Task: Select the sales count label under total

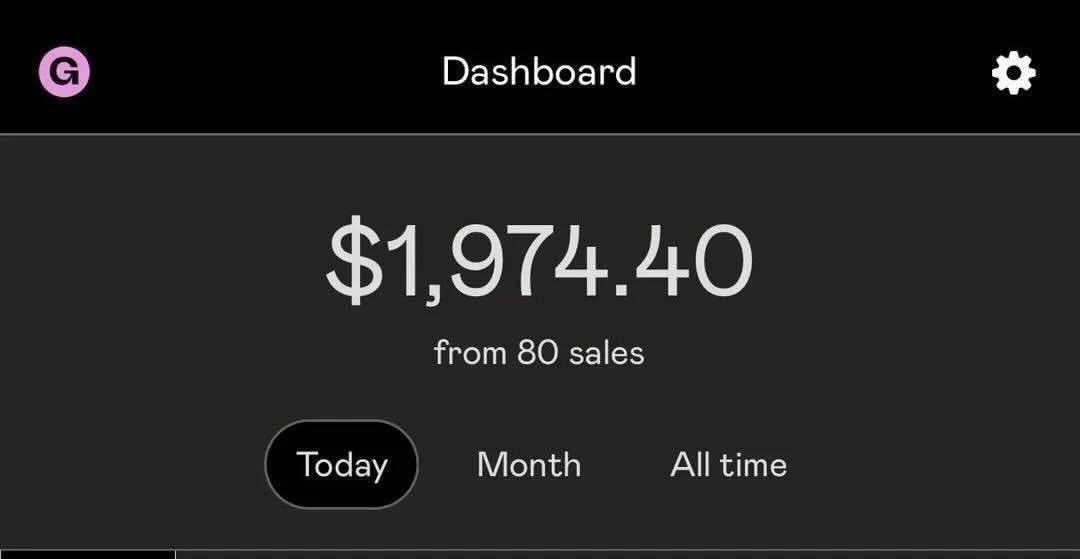Action: click(x=539, y=352)
